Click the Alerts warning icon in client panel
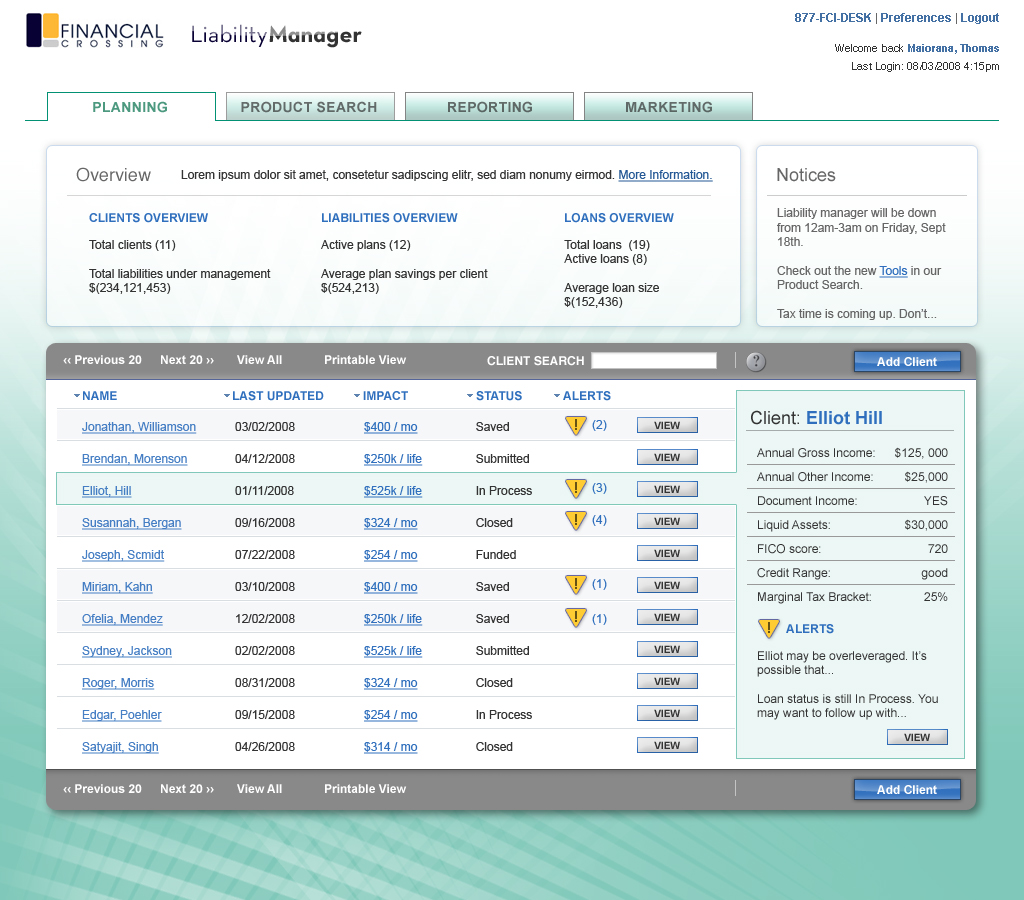The image size is (1024, 900). click(x=768, y=629)
